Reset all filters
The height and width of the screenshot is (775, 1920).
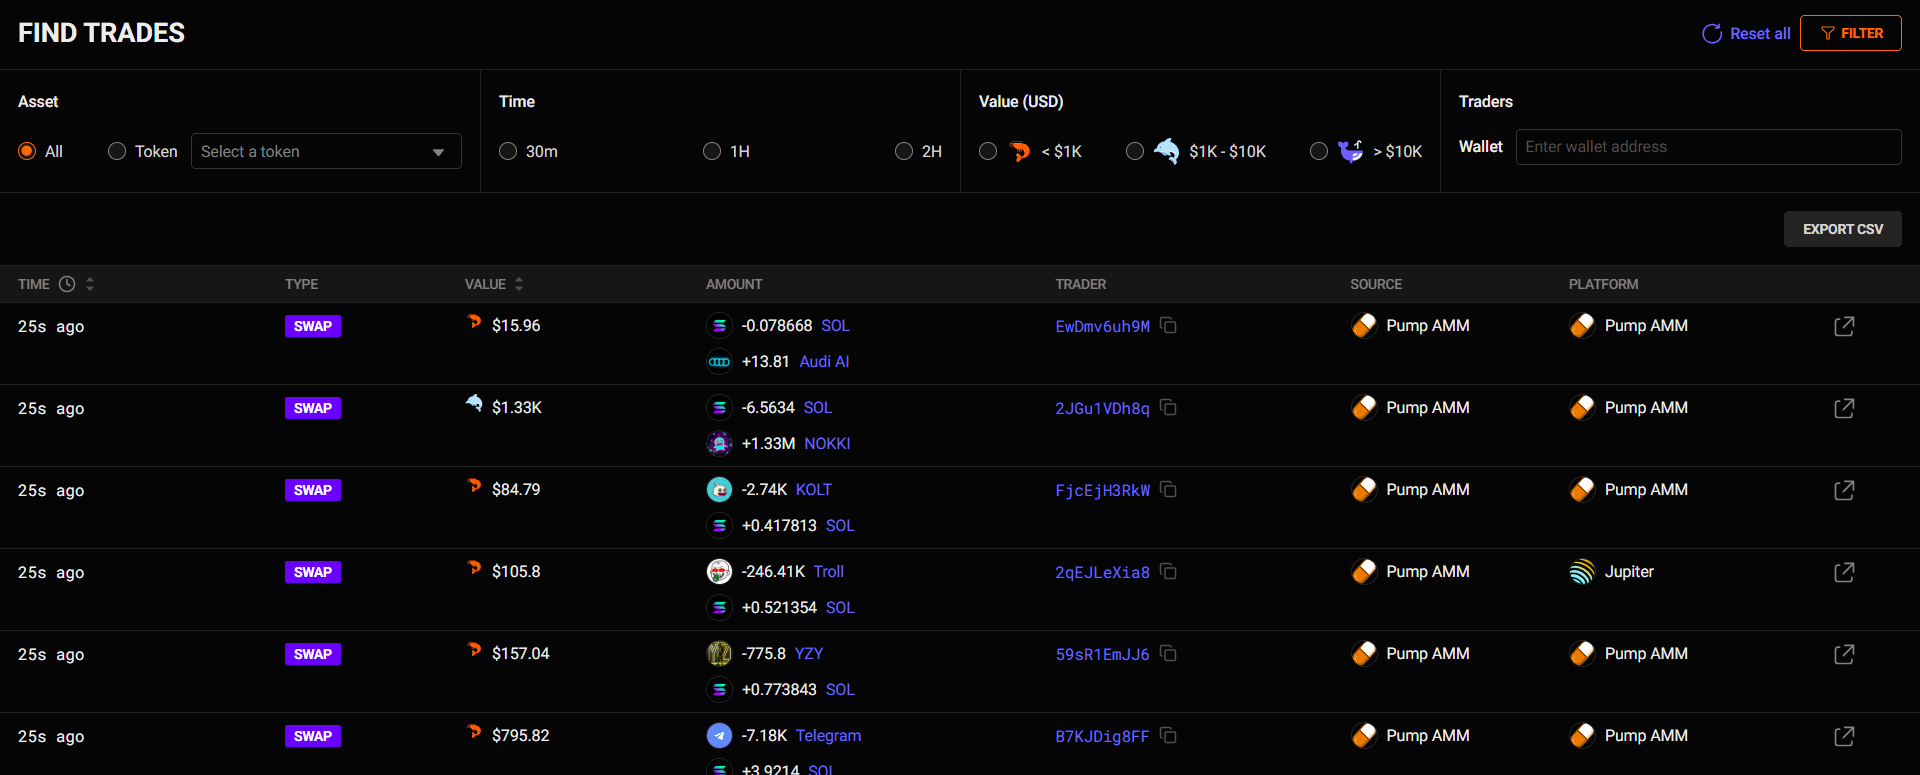pyautogui.click(x=1746, y=33)
